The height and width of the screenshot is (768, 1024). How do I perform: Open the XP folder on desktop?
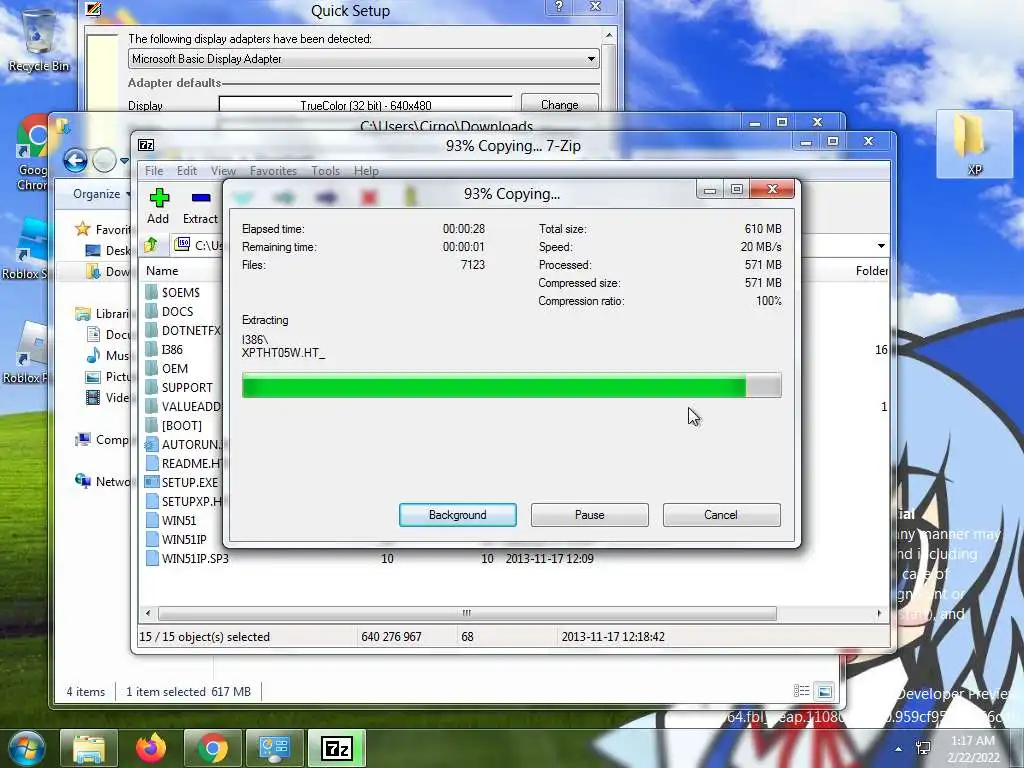[974, 144]
